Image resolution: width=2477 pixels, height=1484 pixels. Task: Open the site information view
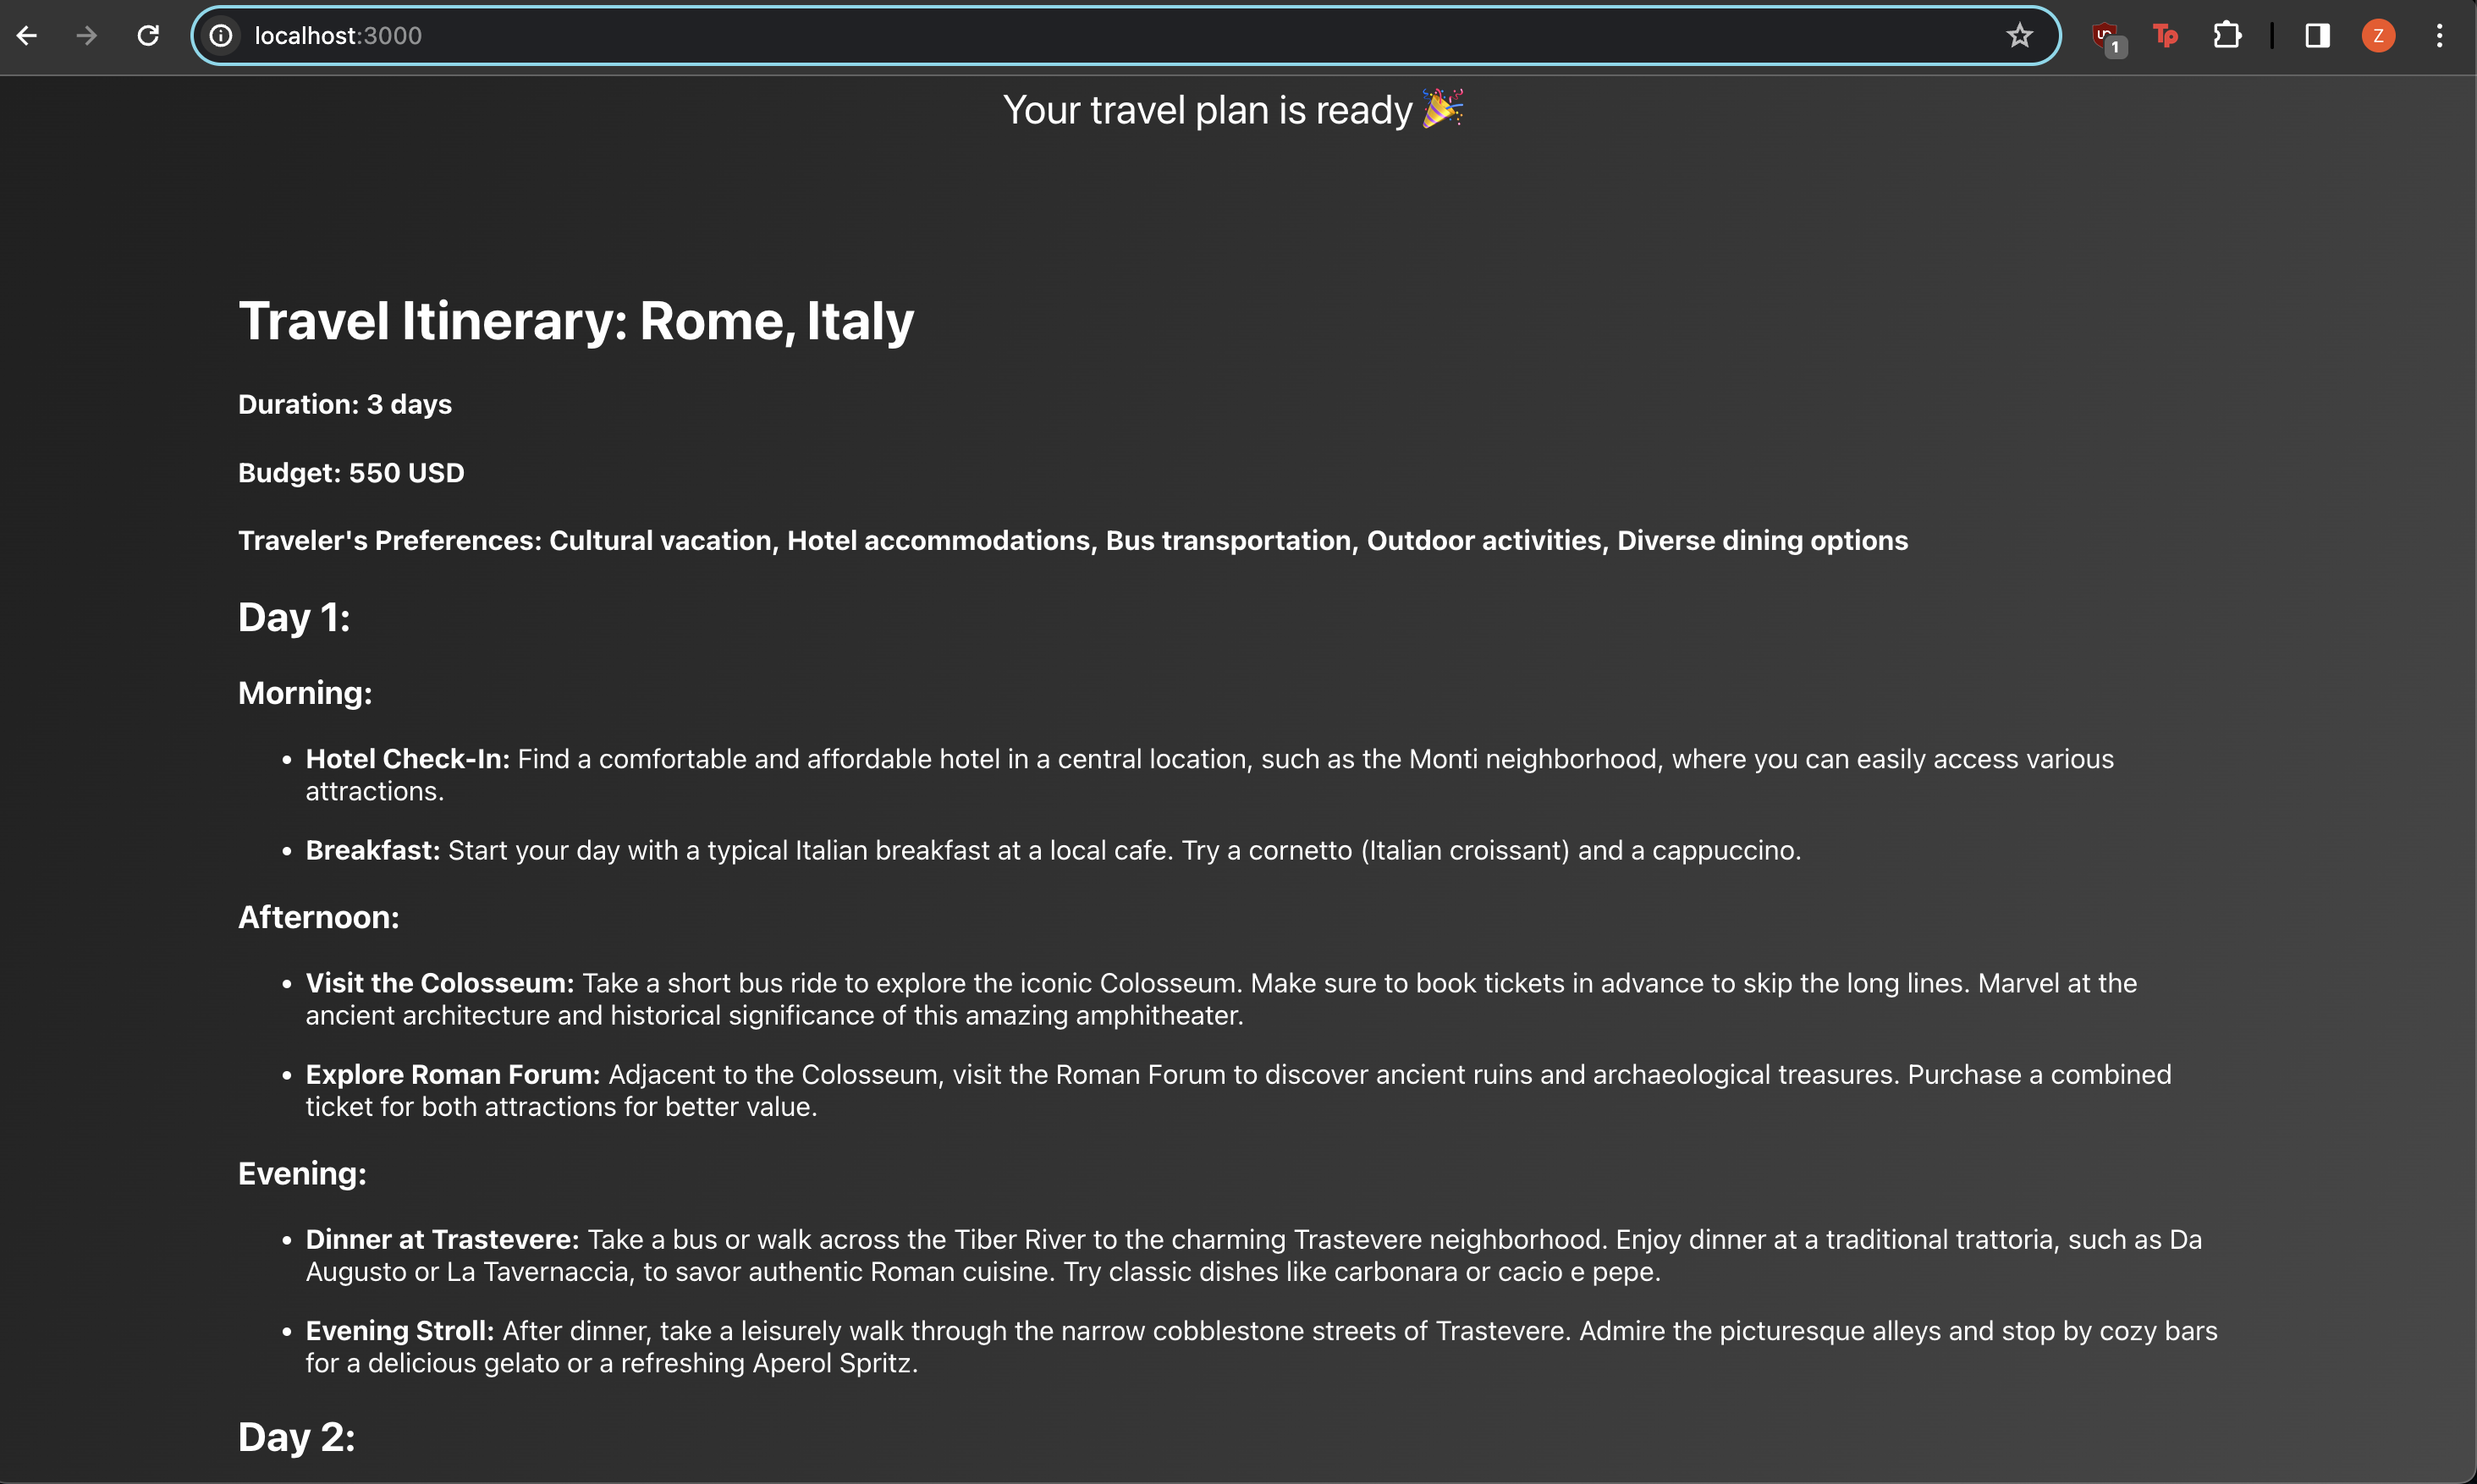tap(221, 35)
